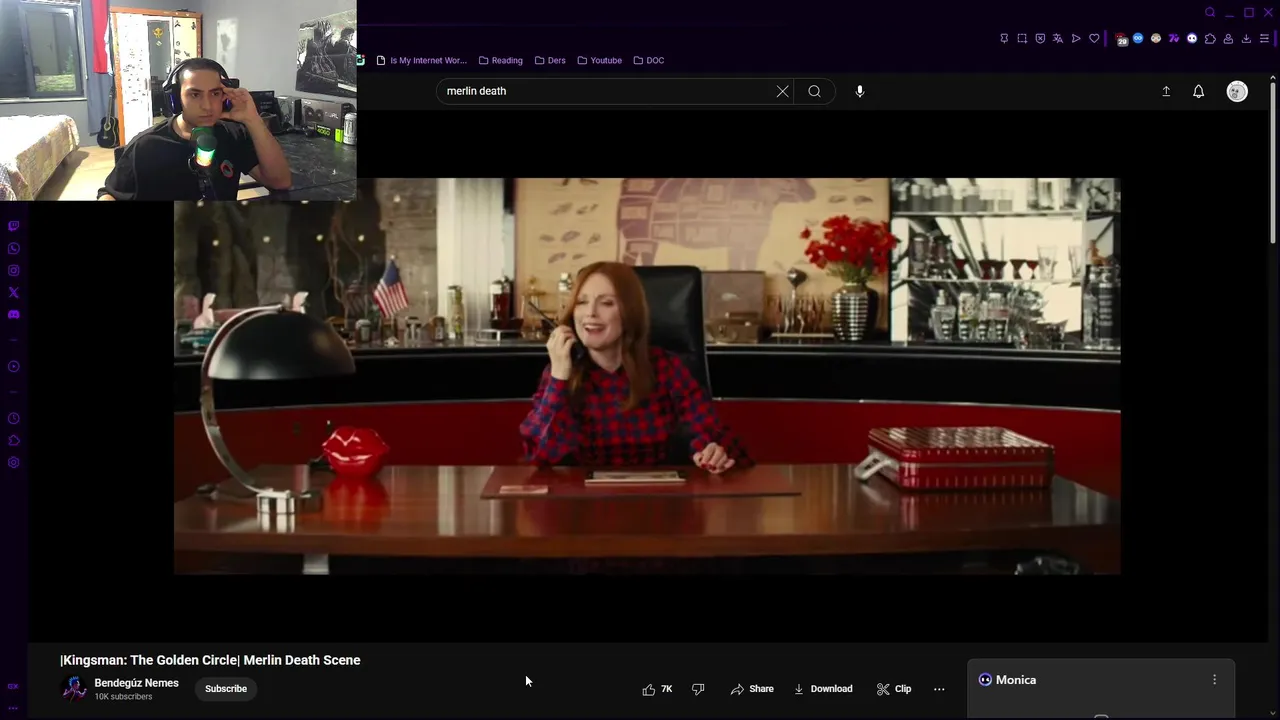The height and width of the screenshot is (720, 1280).
Task: Click the send arrow icon in the toolbar
Action: (1076, 38)
